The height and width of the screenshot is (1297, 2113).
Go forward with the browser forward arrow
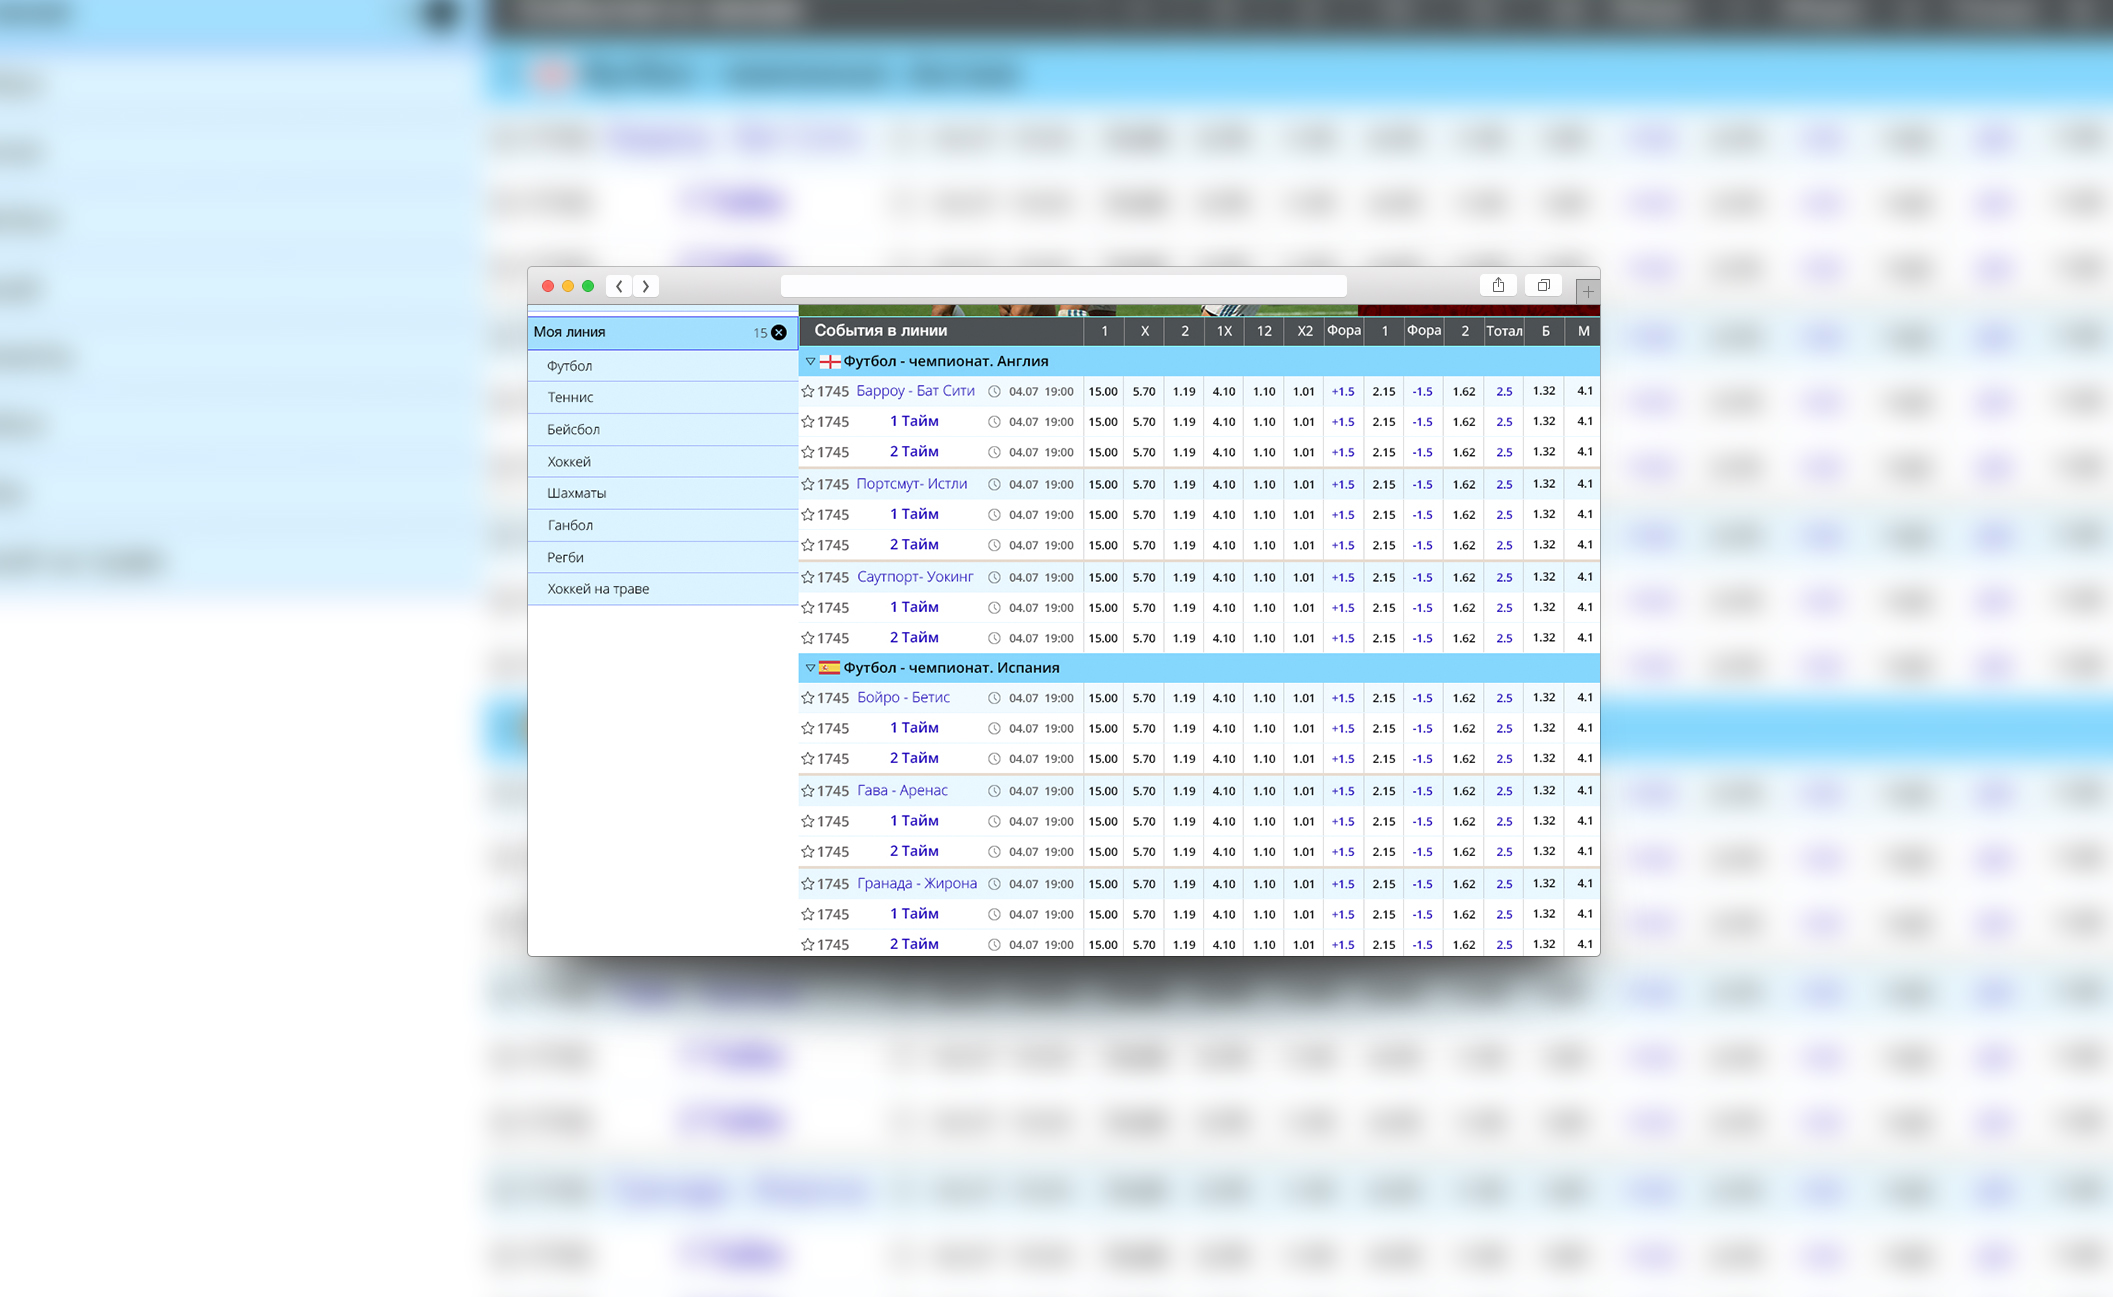(x=646, y=286)
